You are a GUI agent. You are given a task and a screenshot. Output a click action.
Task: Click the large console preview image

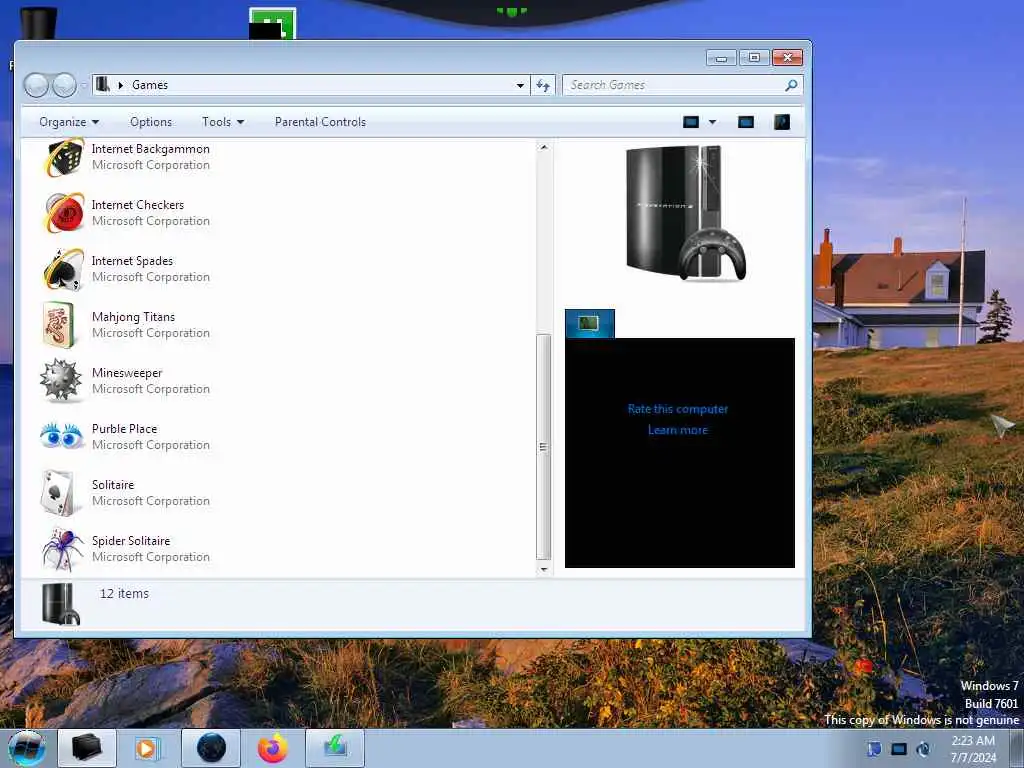(686, 213)
